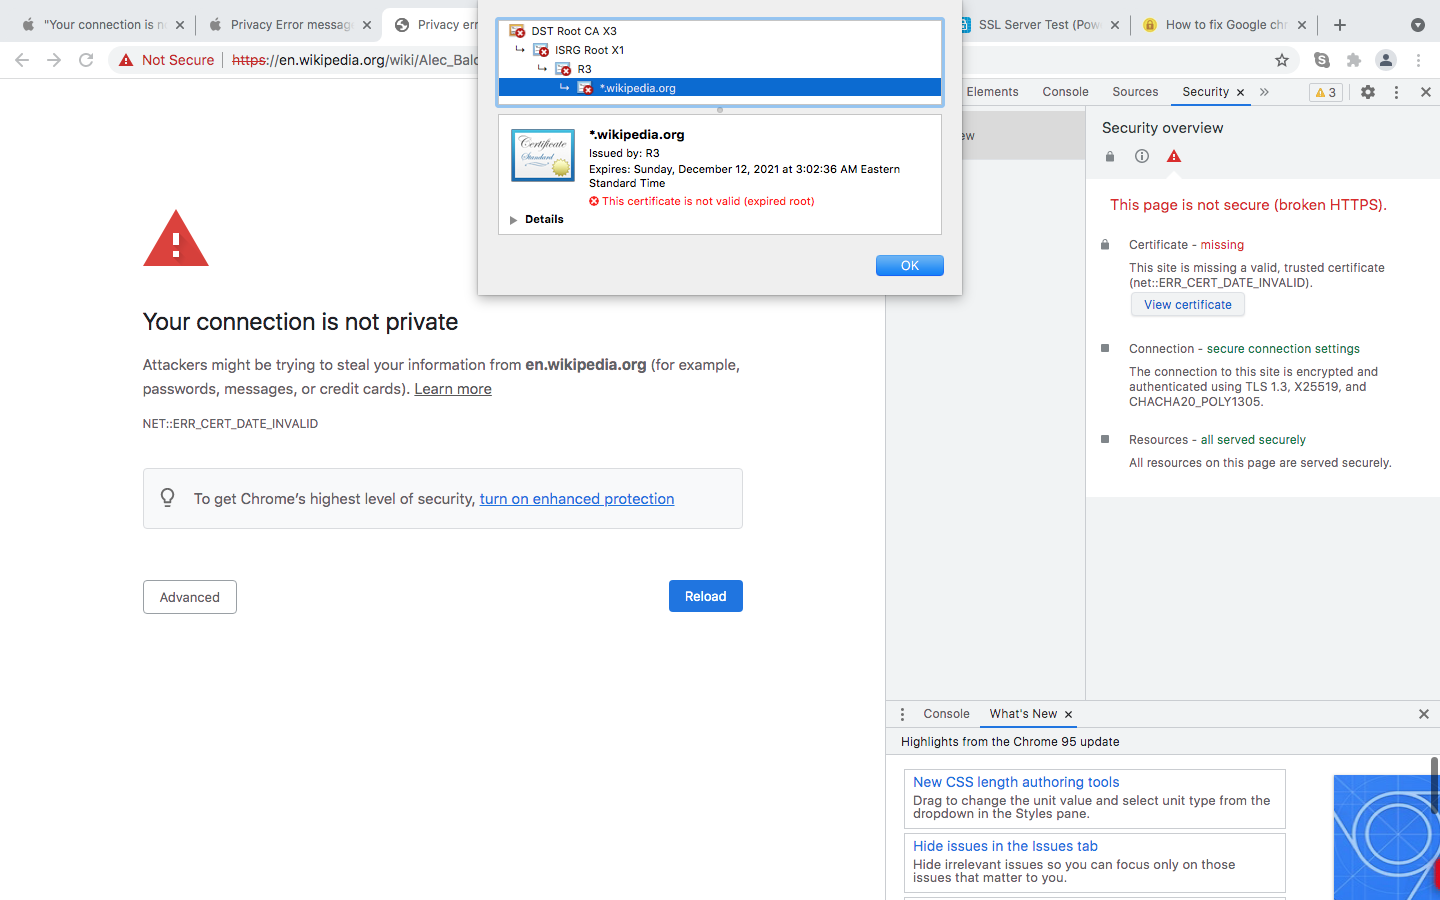
Task: Switch to the "SSL Server Test" browser tab
Action: point(1038,25)
